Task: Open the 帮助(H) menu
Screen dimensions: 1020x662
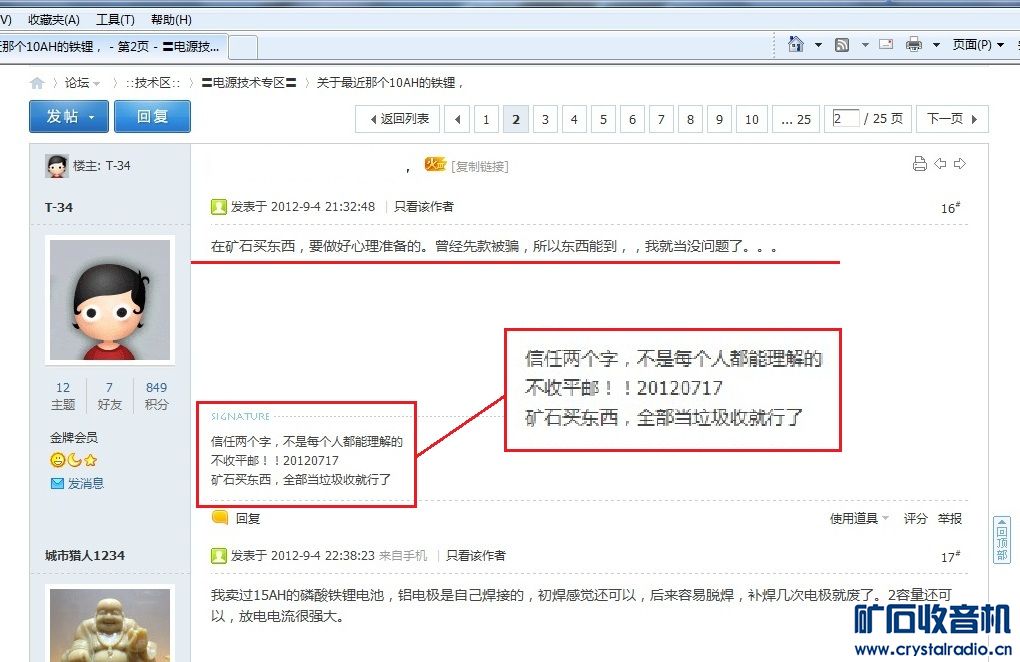Action: pos(171,20)
